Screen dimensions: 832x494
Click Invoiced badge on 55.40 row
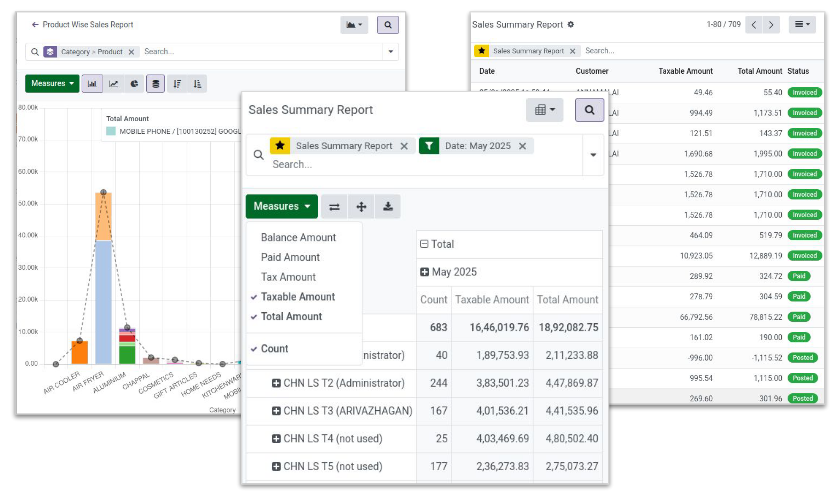click(804, 92)
